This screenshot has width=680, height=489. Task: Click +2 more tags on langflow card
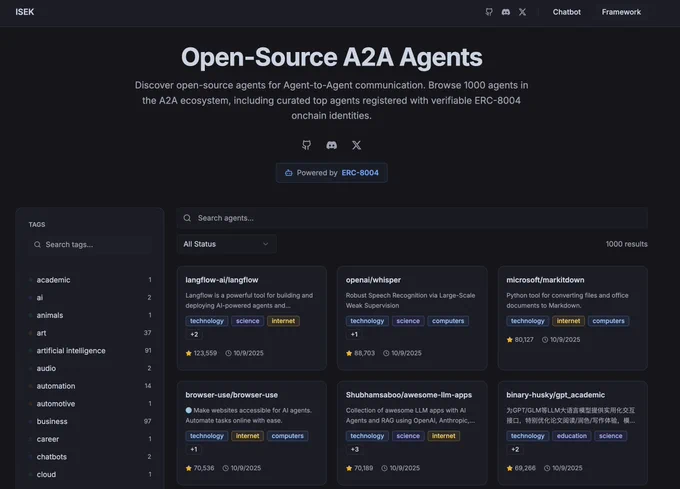tap(194, 335)
